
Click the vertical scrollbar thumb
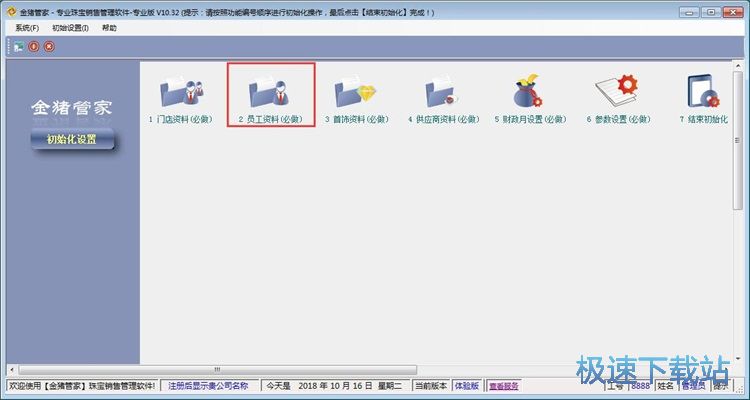738,140
